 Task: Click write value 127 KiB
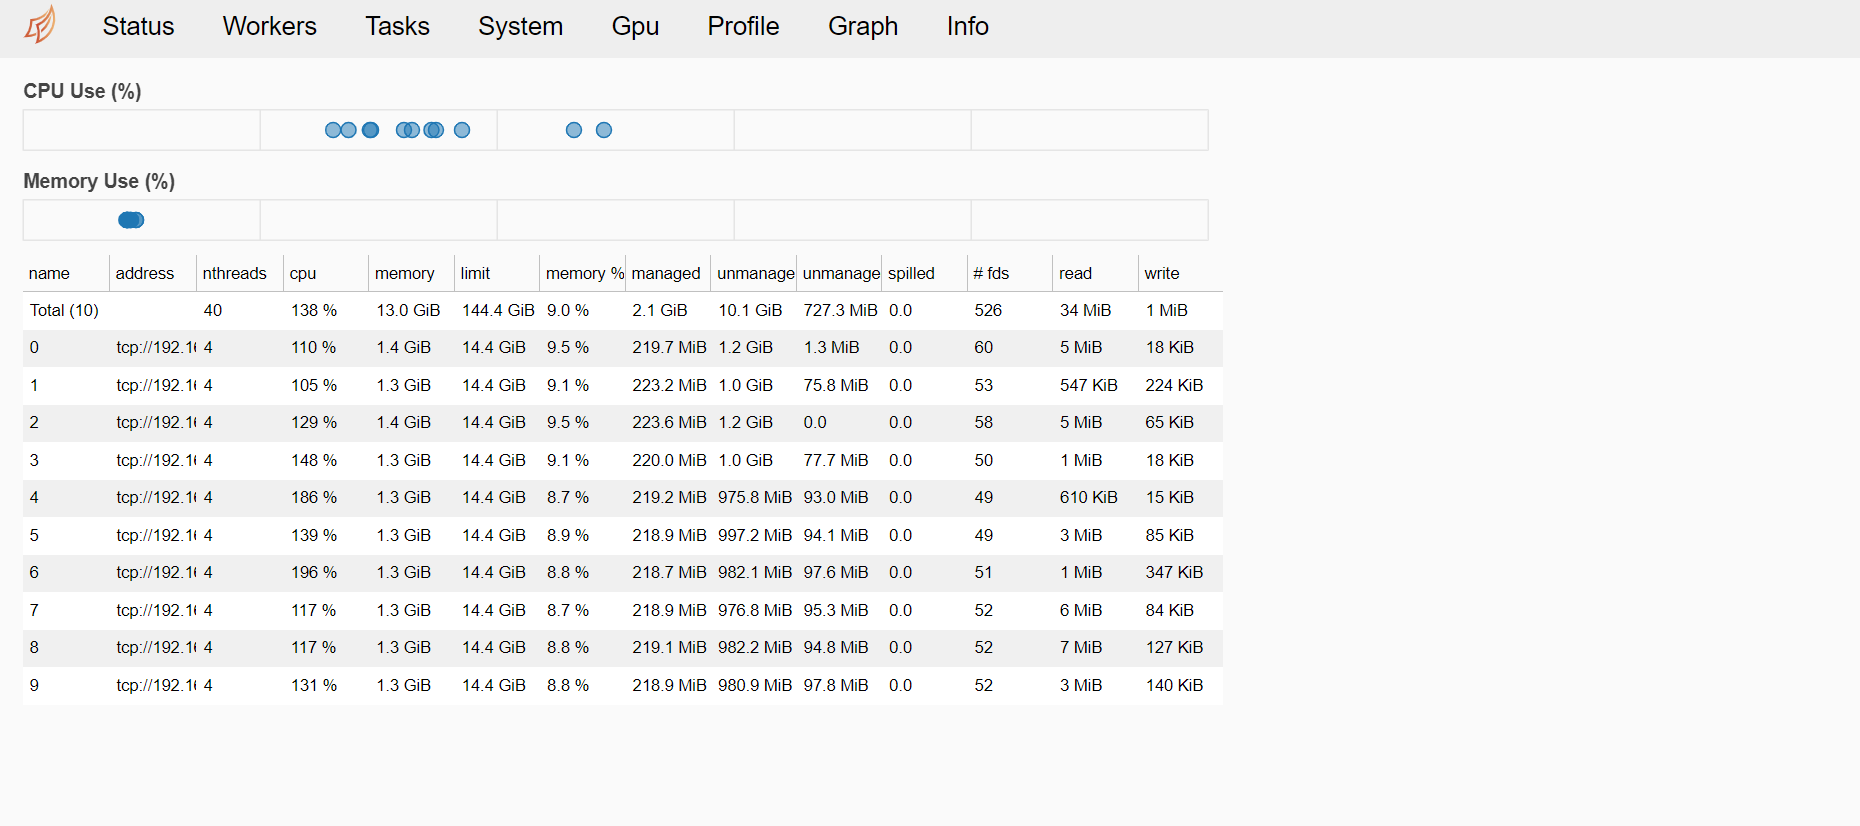coord(1174,647)
